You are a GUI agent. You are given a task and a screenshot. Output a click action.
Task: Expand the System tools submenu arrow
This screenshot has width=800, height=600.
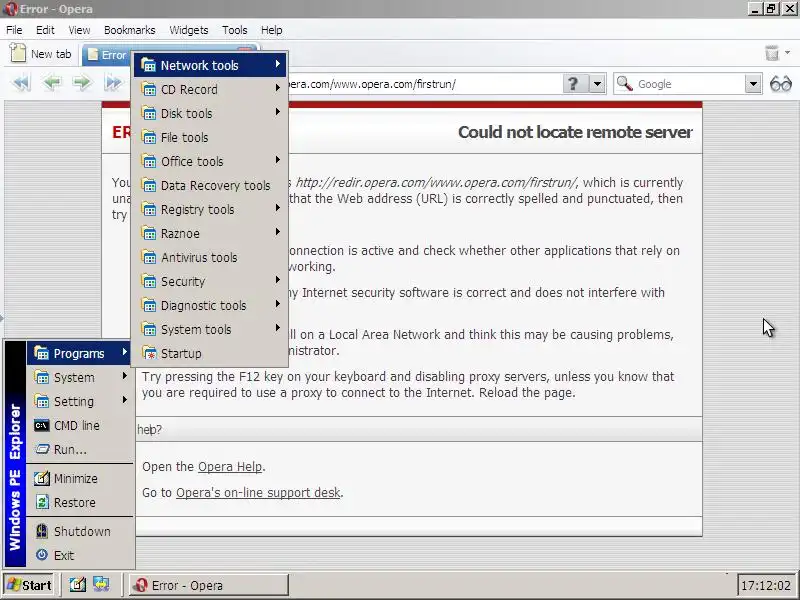coord(278,328)
